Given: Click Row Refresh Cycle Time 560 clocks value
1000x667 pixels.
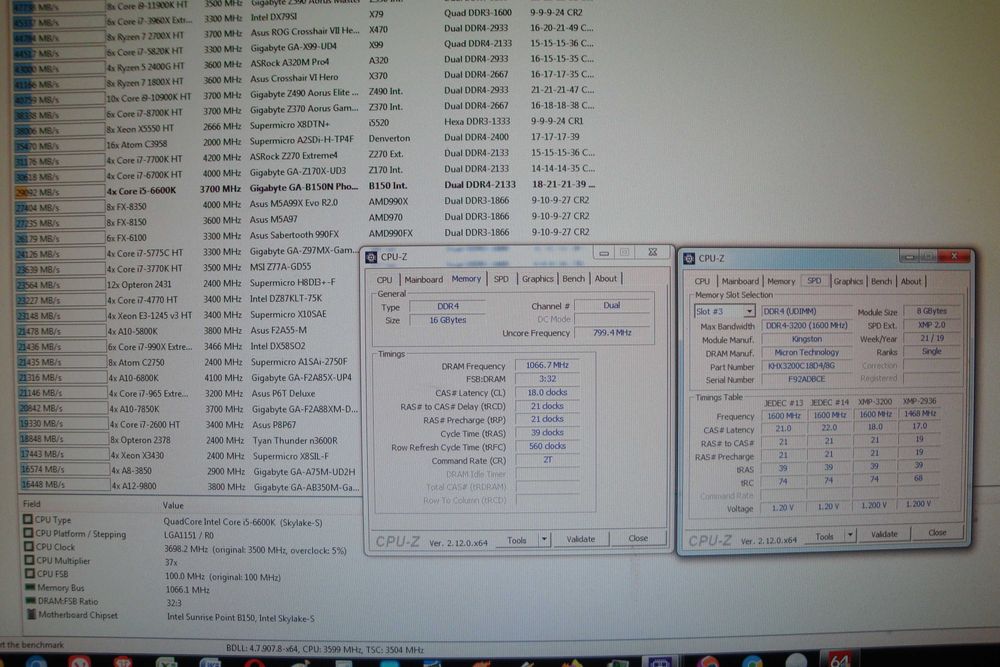Looking at the screenshot, I should click(547, 446).
